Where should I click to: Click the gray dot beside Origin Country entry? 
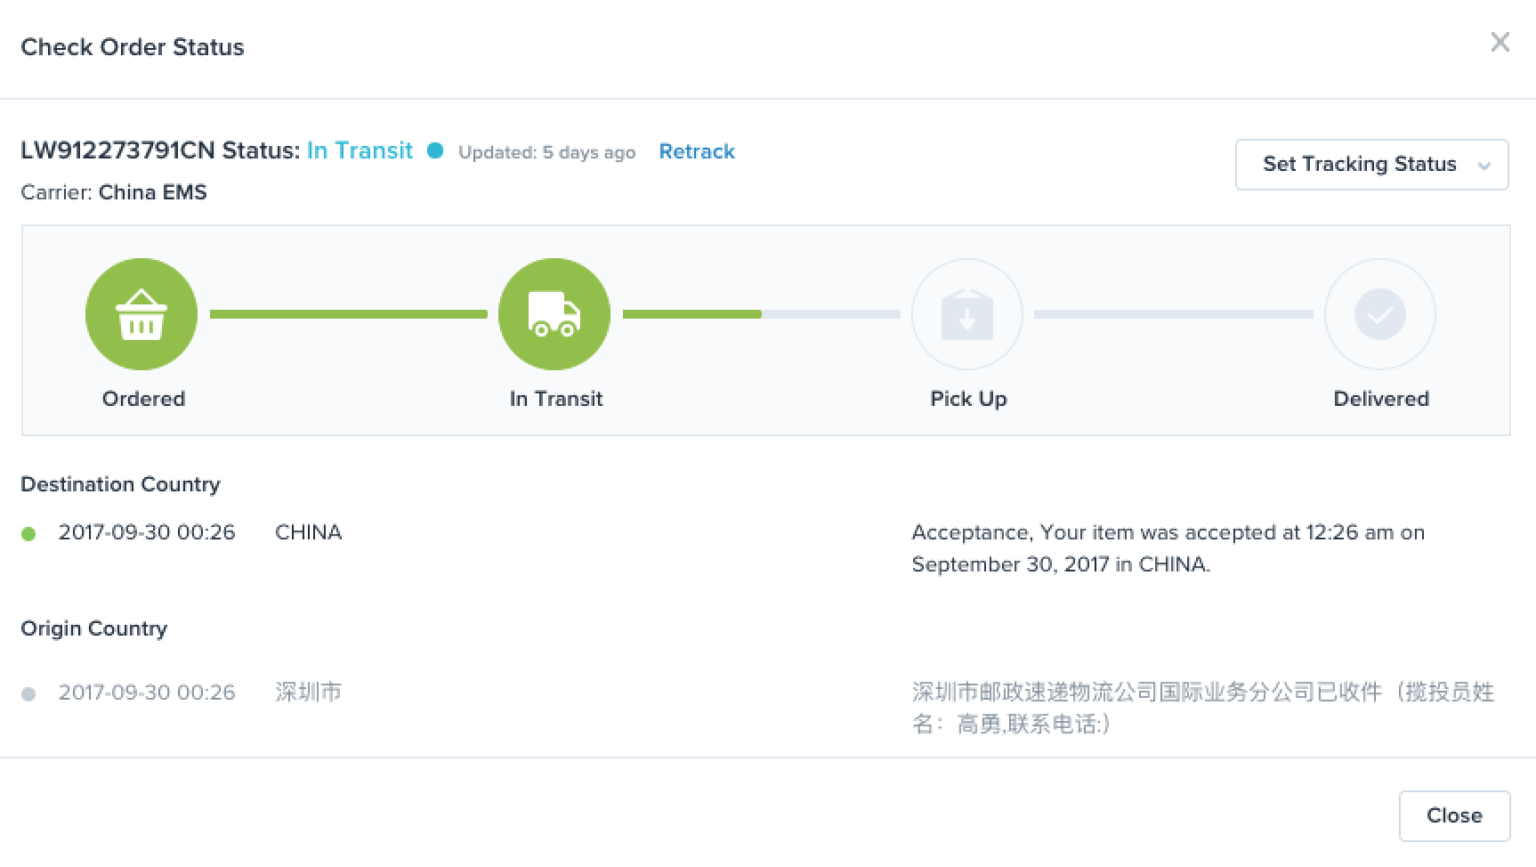(29, 693)
